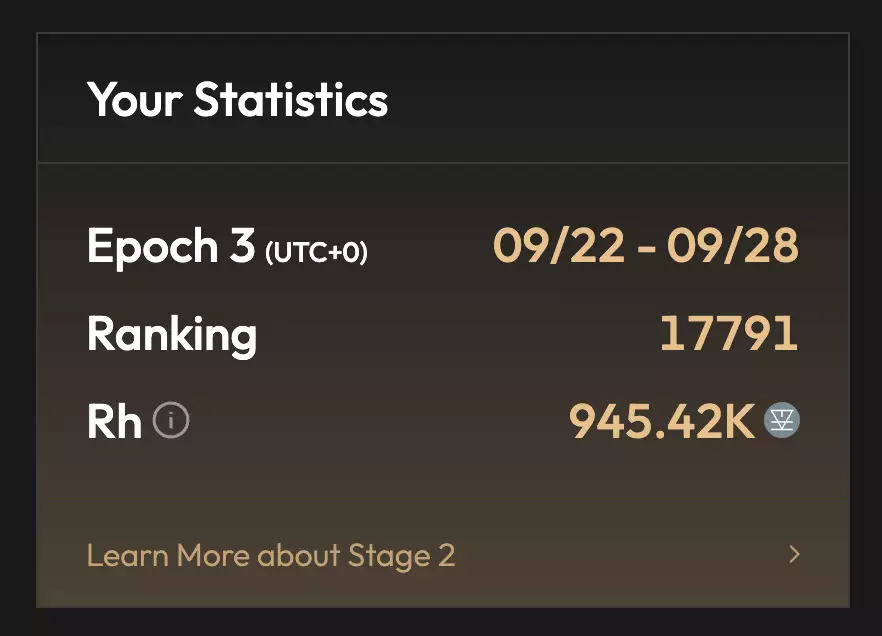Expand the chevron arrow at bottom right
The width and height of the screenshot is (882, 636).
click(794, 554)
